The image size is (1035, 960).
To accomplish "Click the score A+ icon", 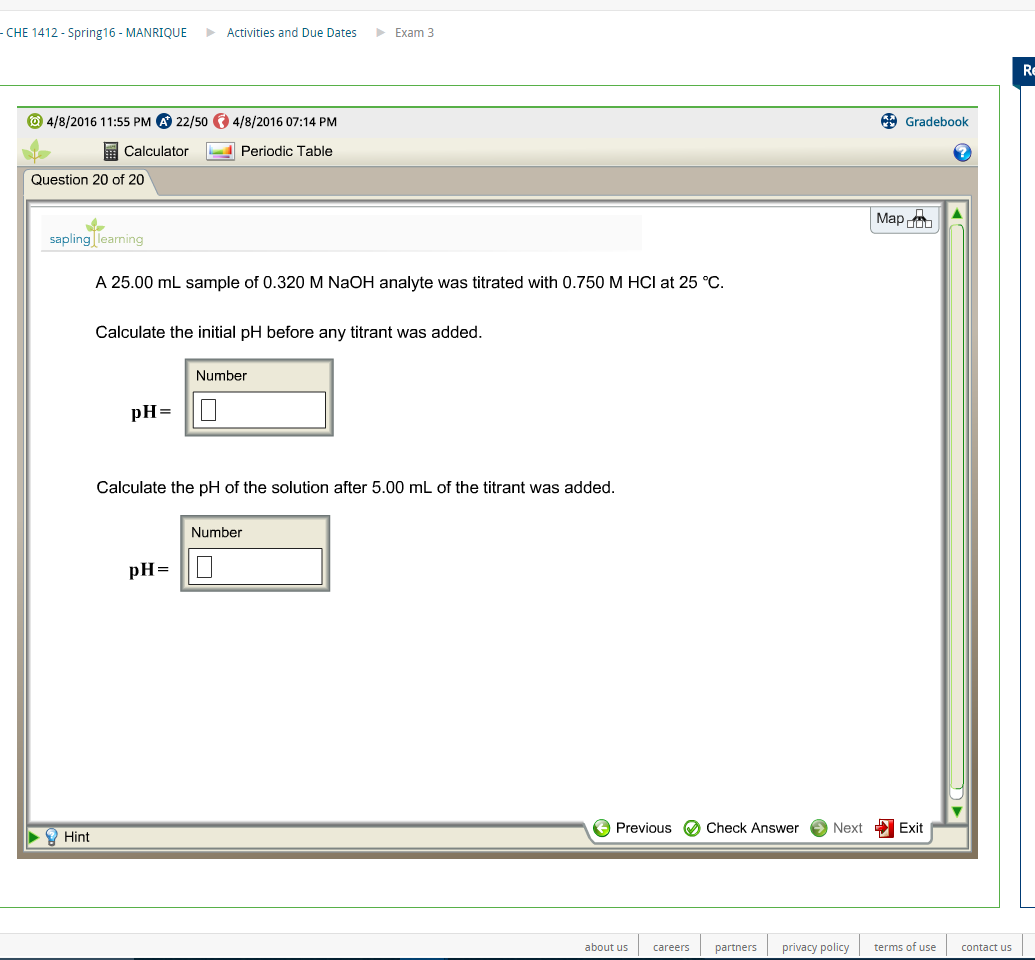I will coord(164,121).
